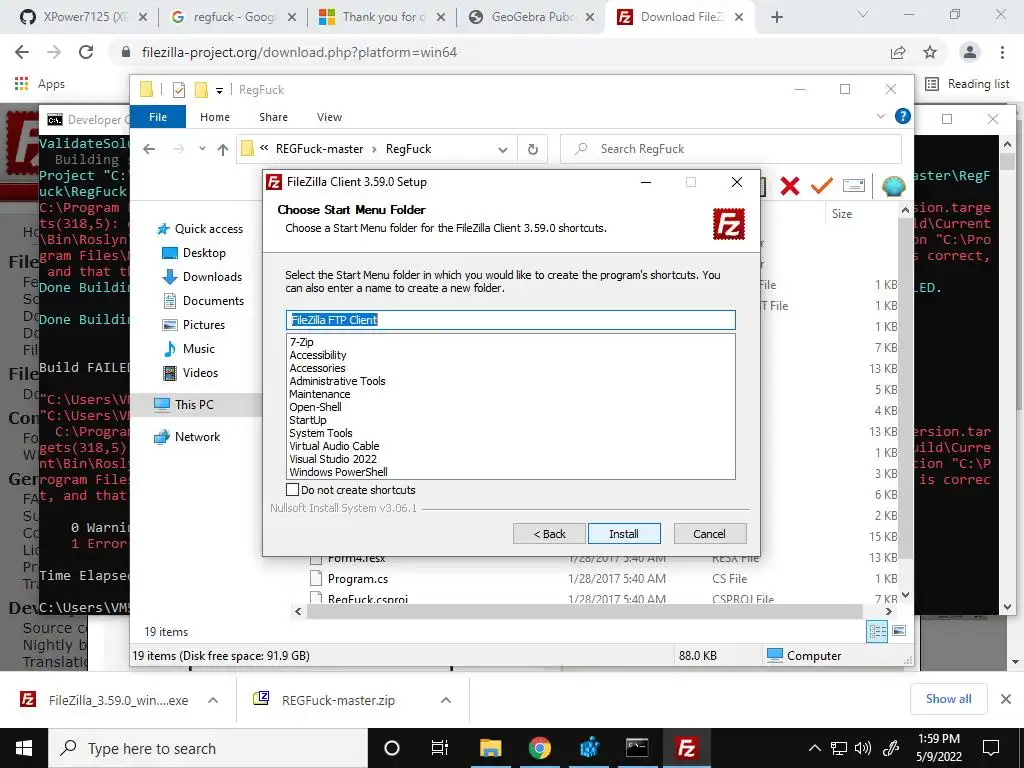Open the Share ribbon tab in Explorer
The height and width of the screenshot is (768, 1024).
point(273,117)
